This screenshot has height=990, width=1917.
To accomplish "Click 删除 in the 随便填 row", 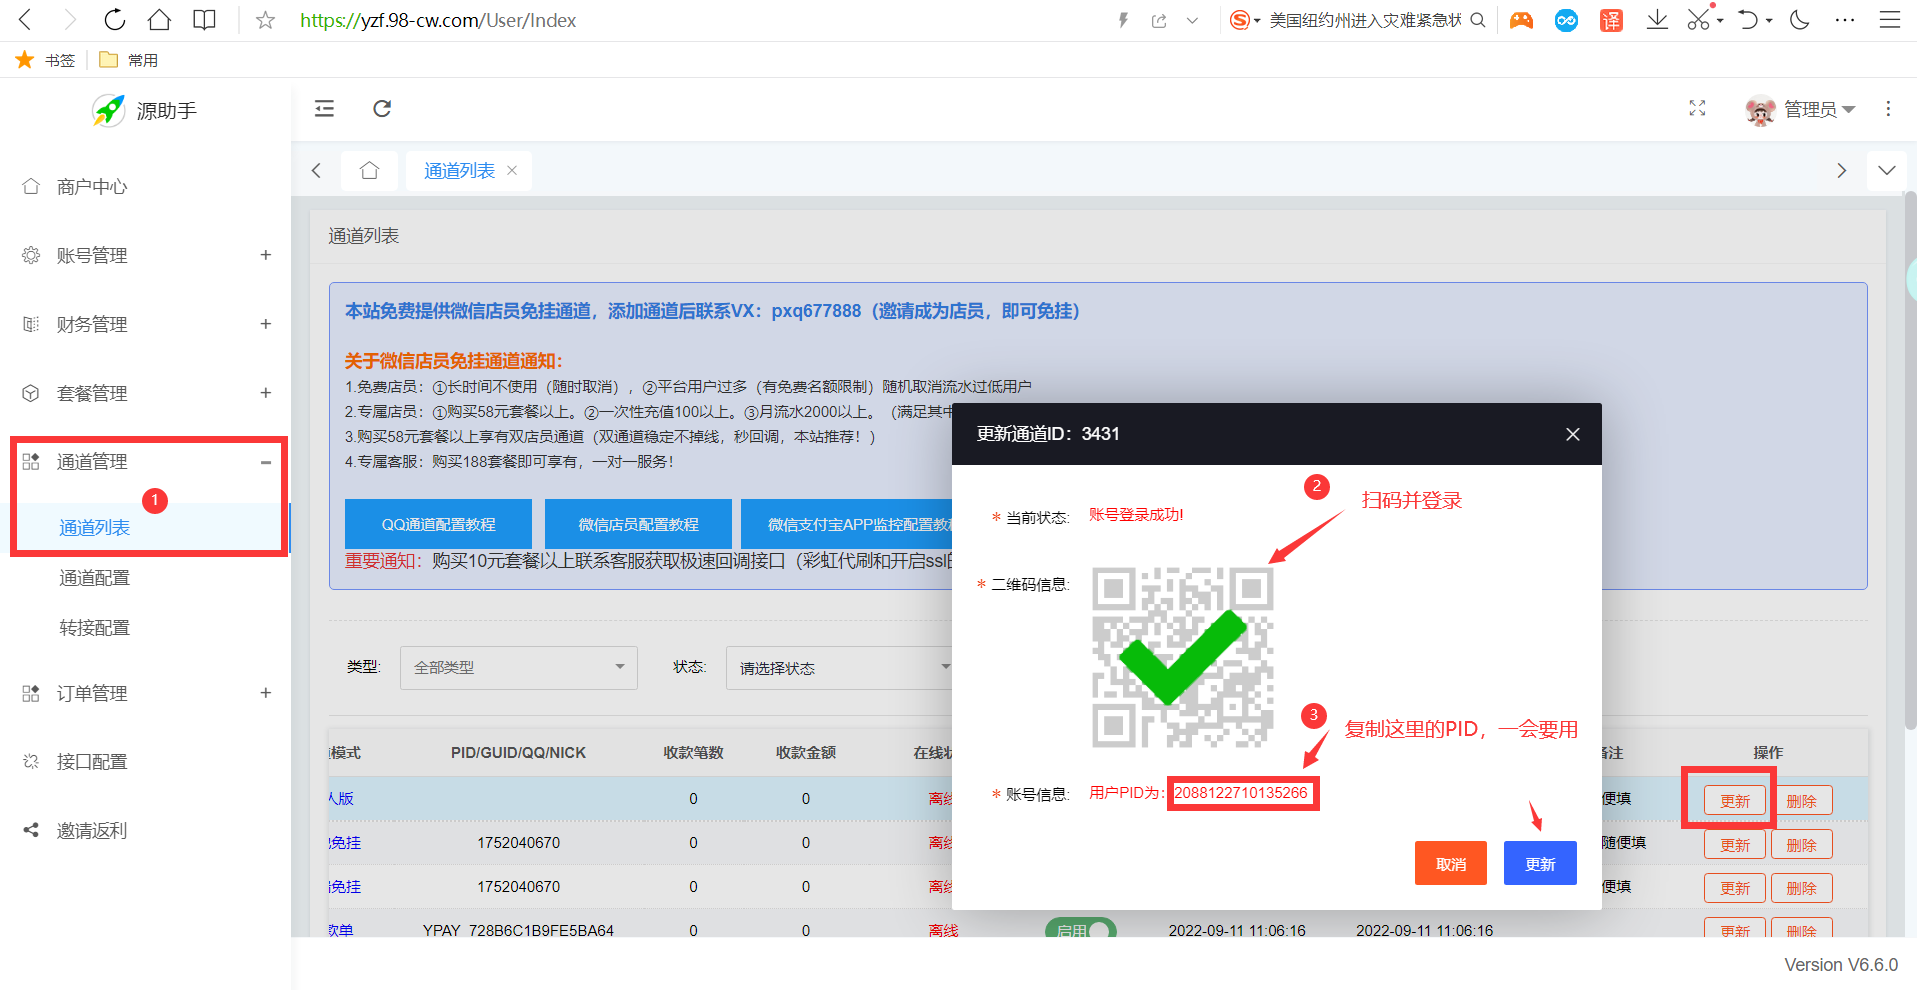I will 1802,845.
